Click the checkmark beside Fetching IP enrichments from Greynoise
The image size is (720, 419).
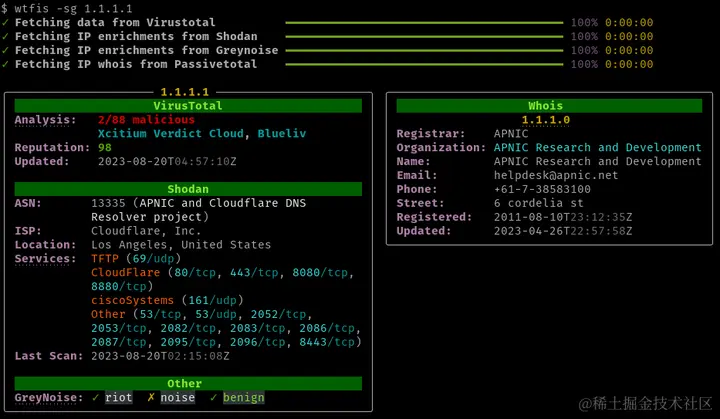point(5,50)
